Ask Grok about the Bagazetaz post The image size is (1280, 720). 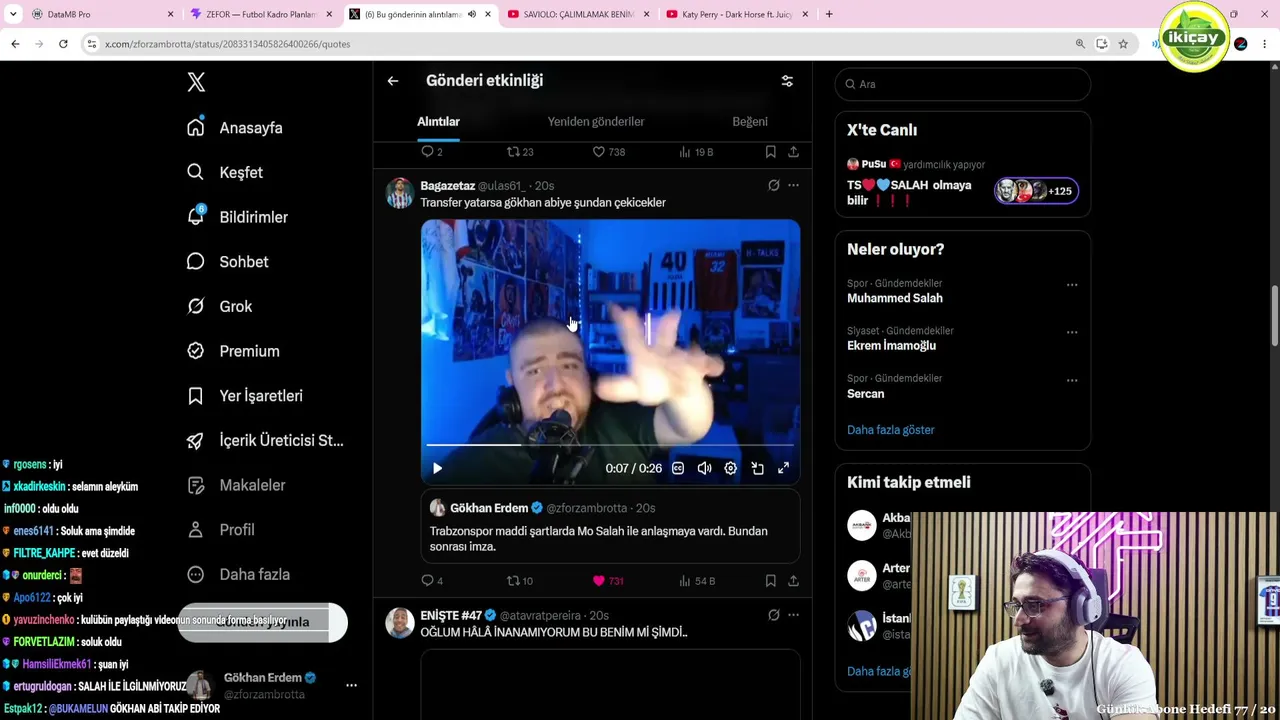click(x=774, y=185)
